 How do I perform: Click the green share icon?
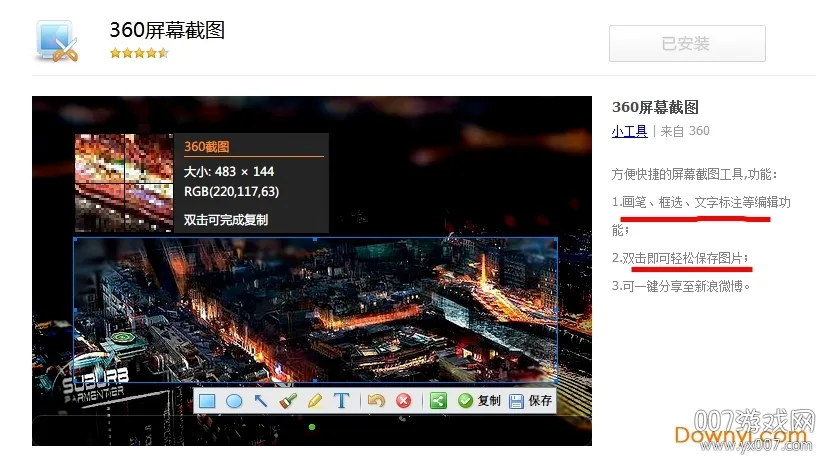click(438, 401)
